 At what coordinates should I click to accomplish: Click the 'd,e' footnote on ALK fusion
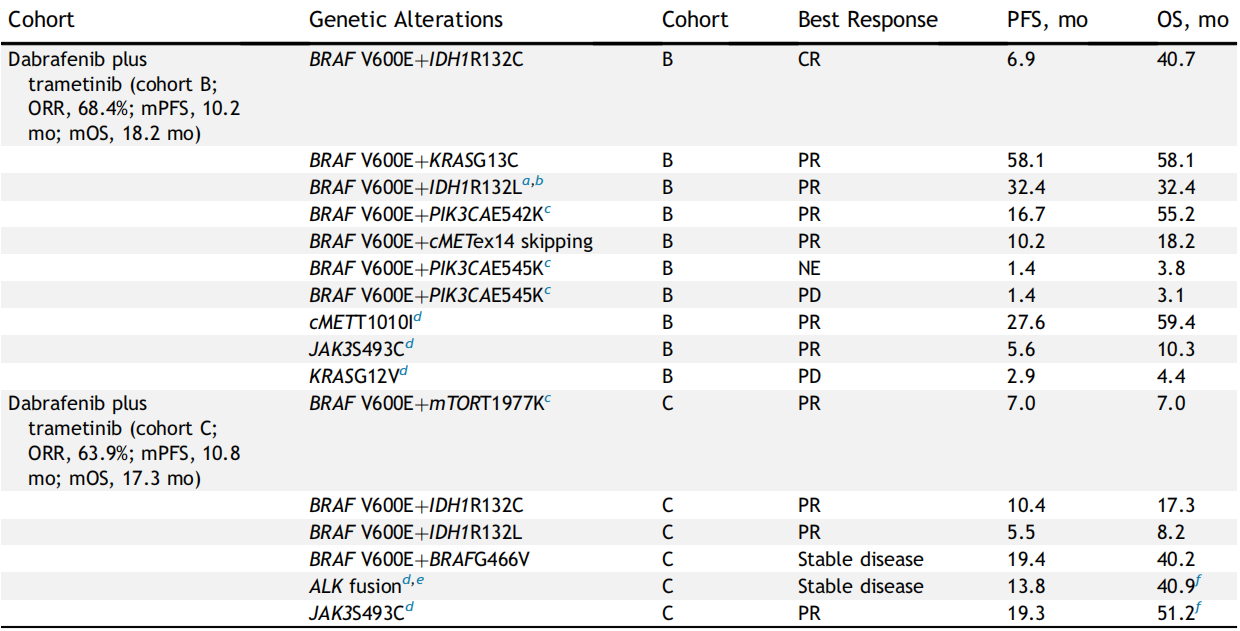(418, 580)
